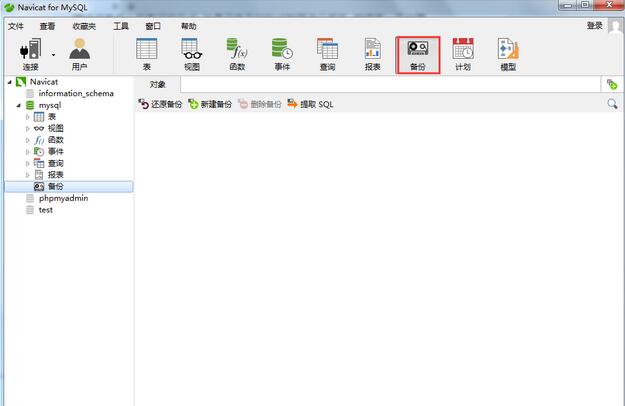Select 报表 in the mysql tree

pos(55,175)
